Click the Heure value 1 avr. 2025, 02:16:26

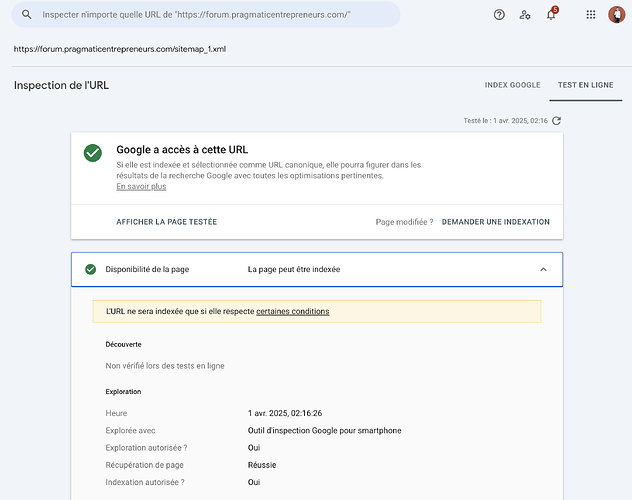pyautogui.click(x=285, y=413)
